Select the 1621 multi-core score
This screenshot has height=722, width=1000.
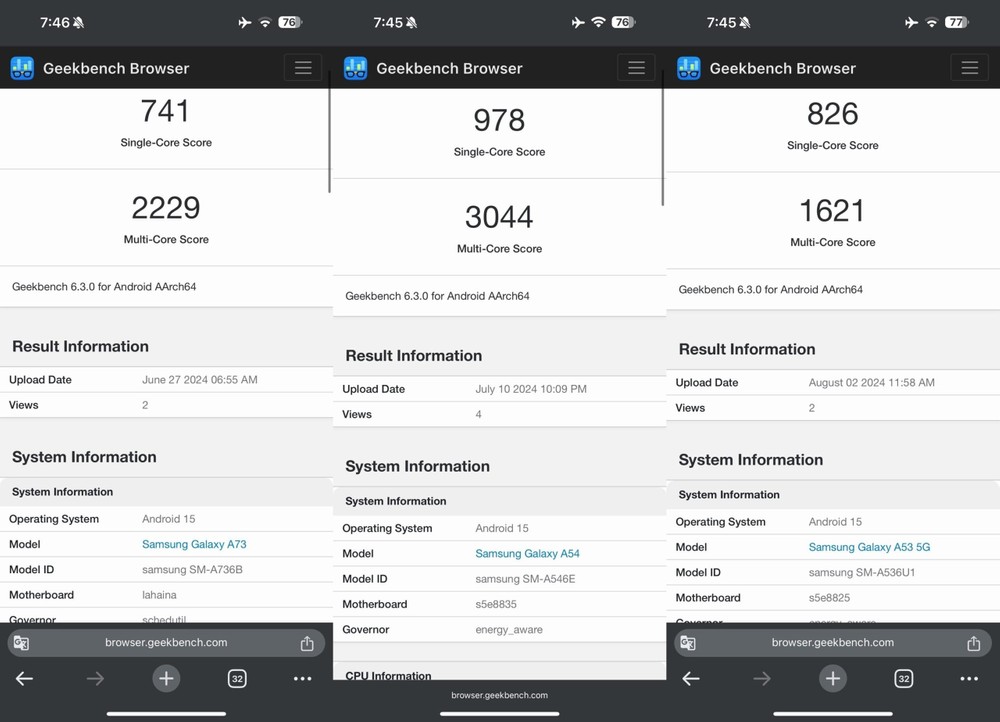[x=832, y=211]
